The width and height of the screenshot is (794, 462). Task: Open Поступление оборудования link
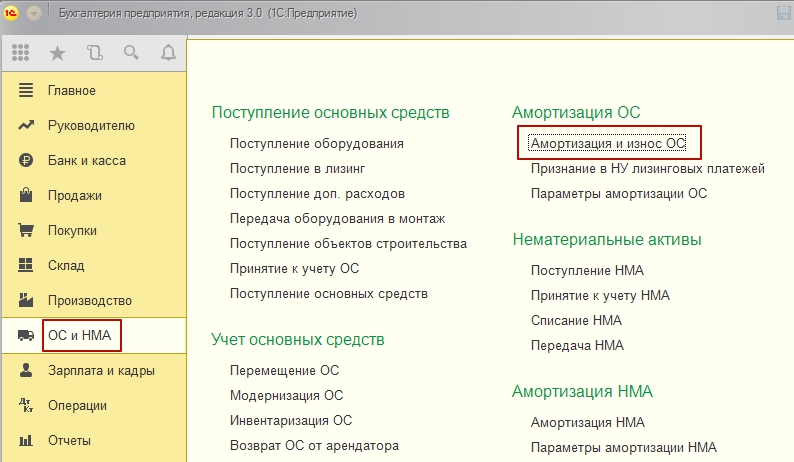pos(317,144)
